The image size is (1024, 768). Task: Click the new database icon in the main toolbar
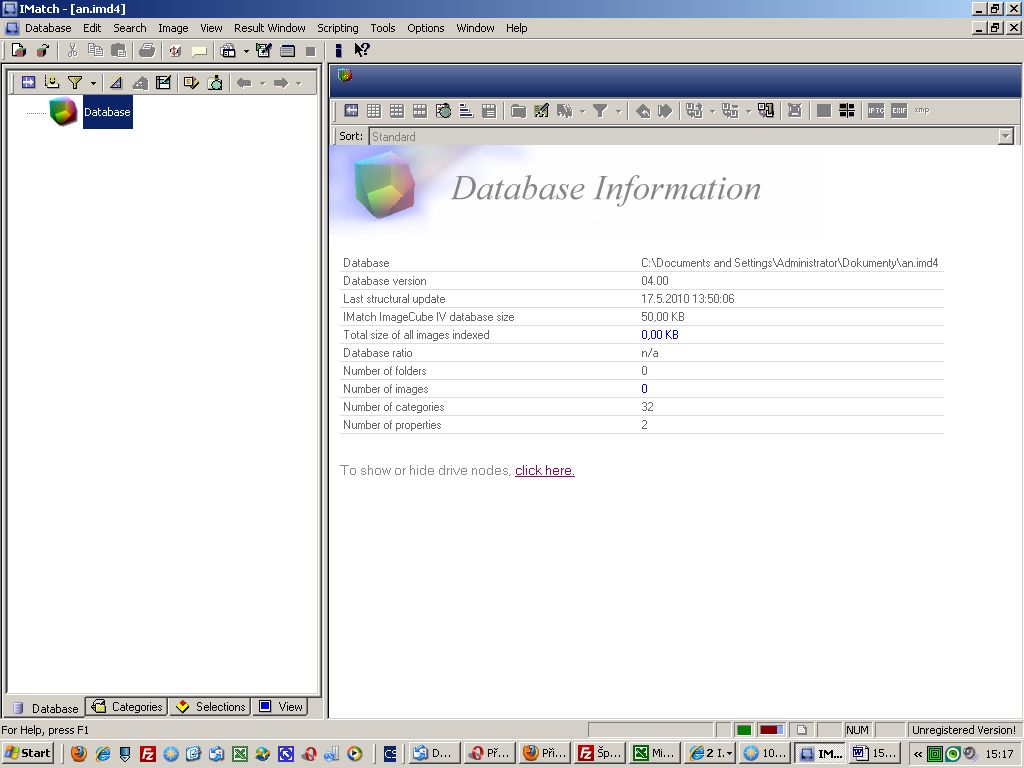18,51
